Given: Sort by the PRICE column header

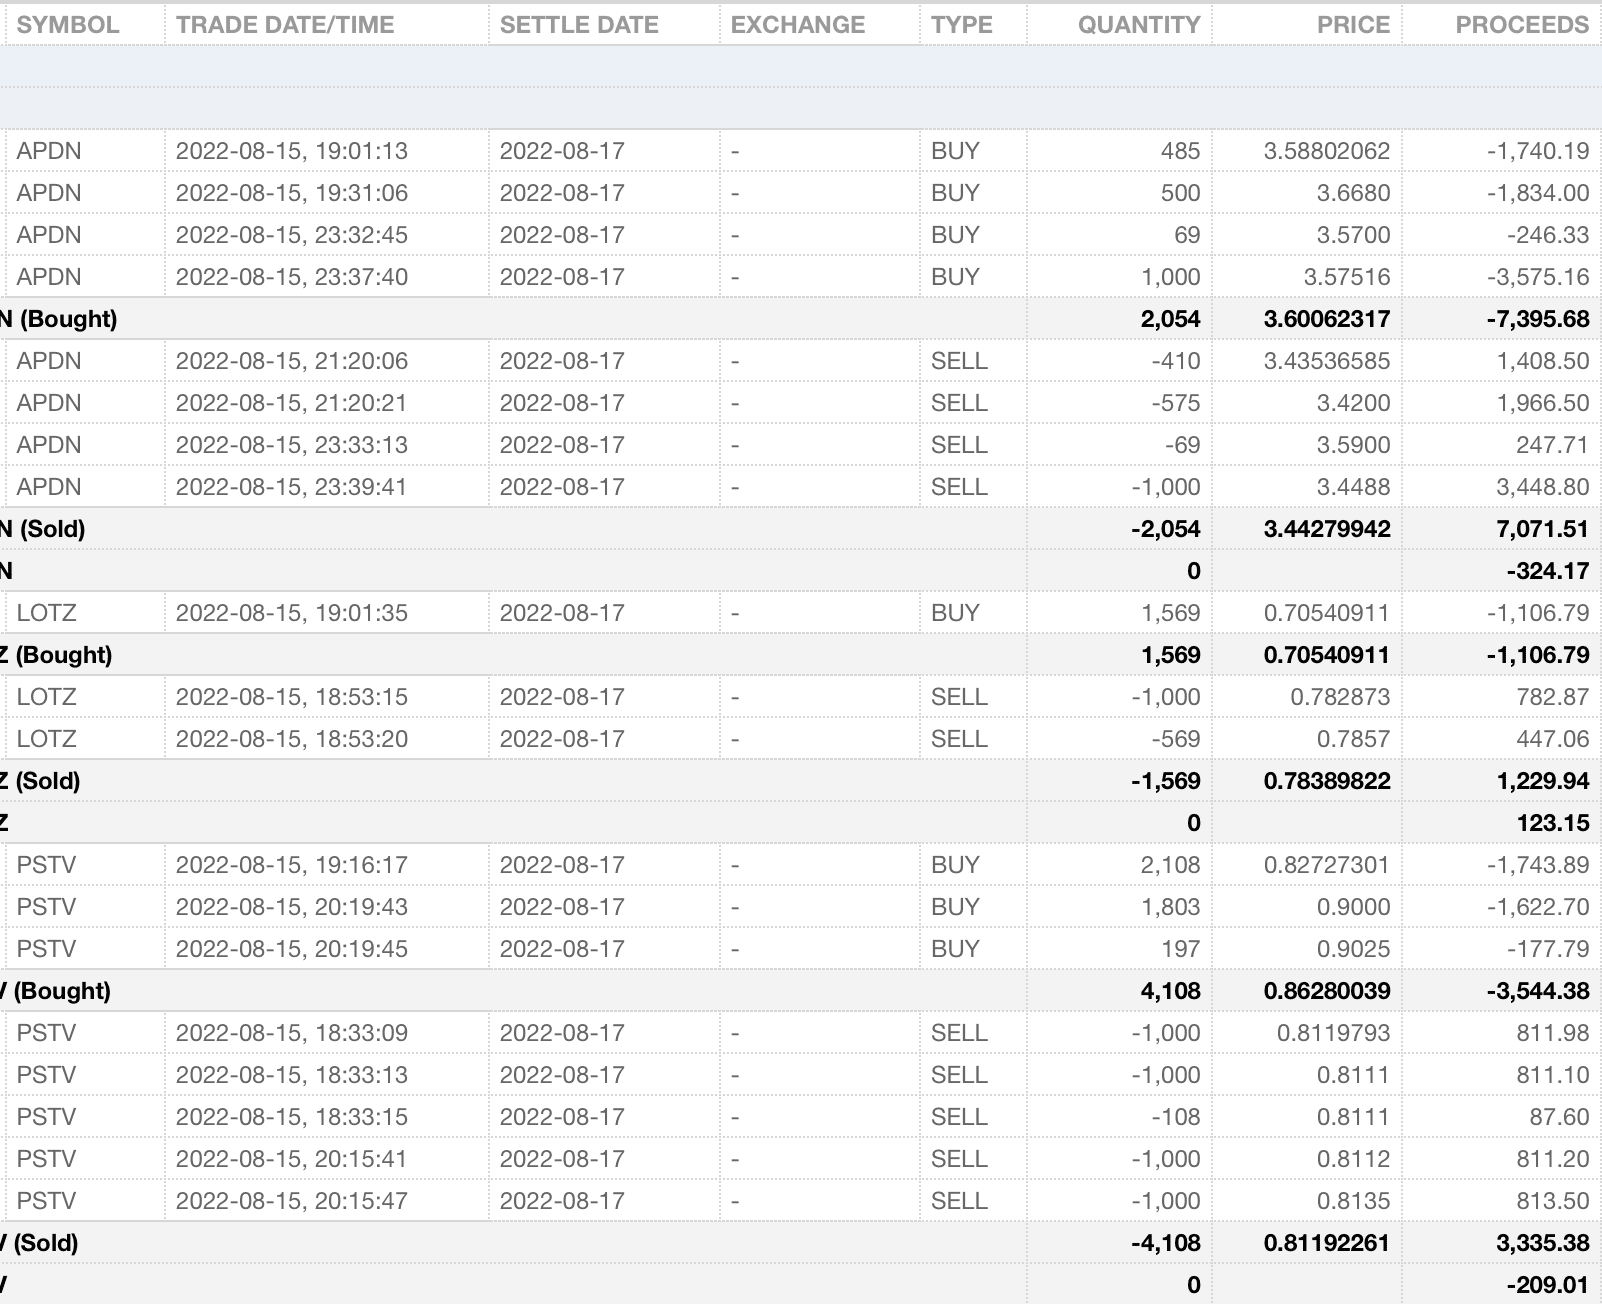Looking at the screenshot, I should 1353,25.
